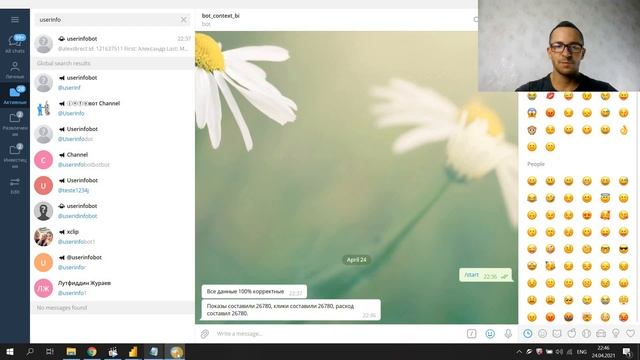Viewport: 640px width, 360px height.
Task: Select the Symbols heart emoji category tab
Action: (631, 334)
